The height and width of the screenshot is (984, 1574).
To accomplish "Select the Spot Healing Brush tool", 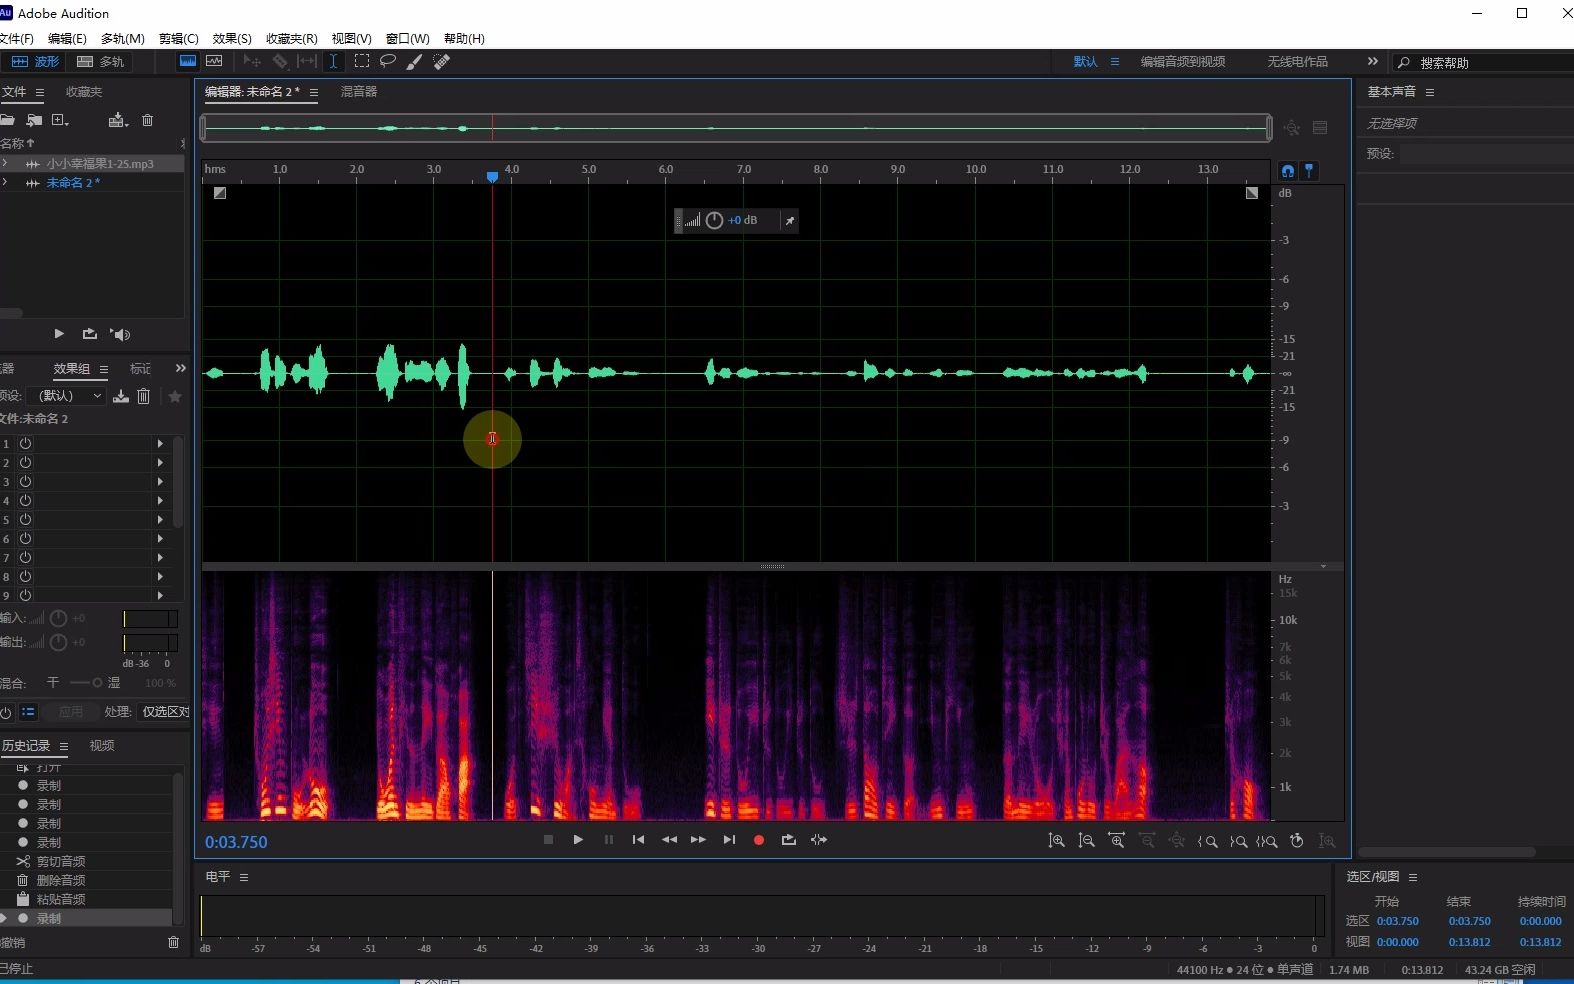I will 441,62.
